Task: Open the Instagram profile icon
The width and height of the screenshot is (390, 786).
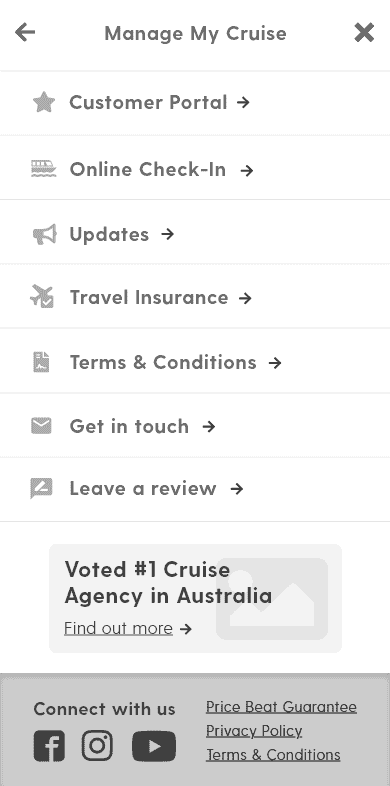Action: (x=97, y=745)
